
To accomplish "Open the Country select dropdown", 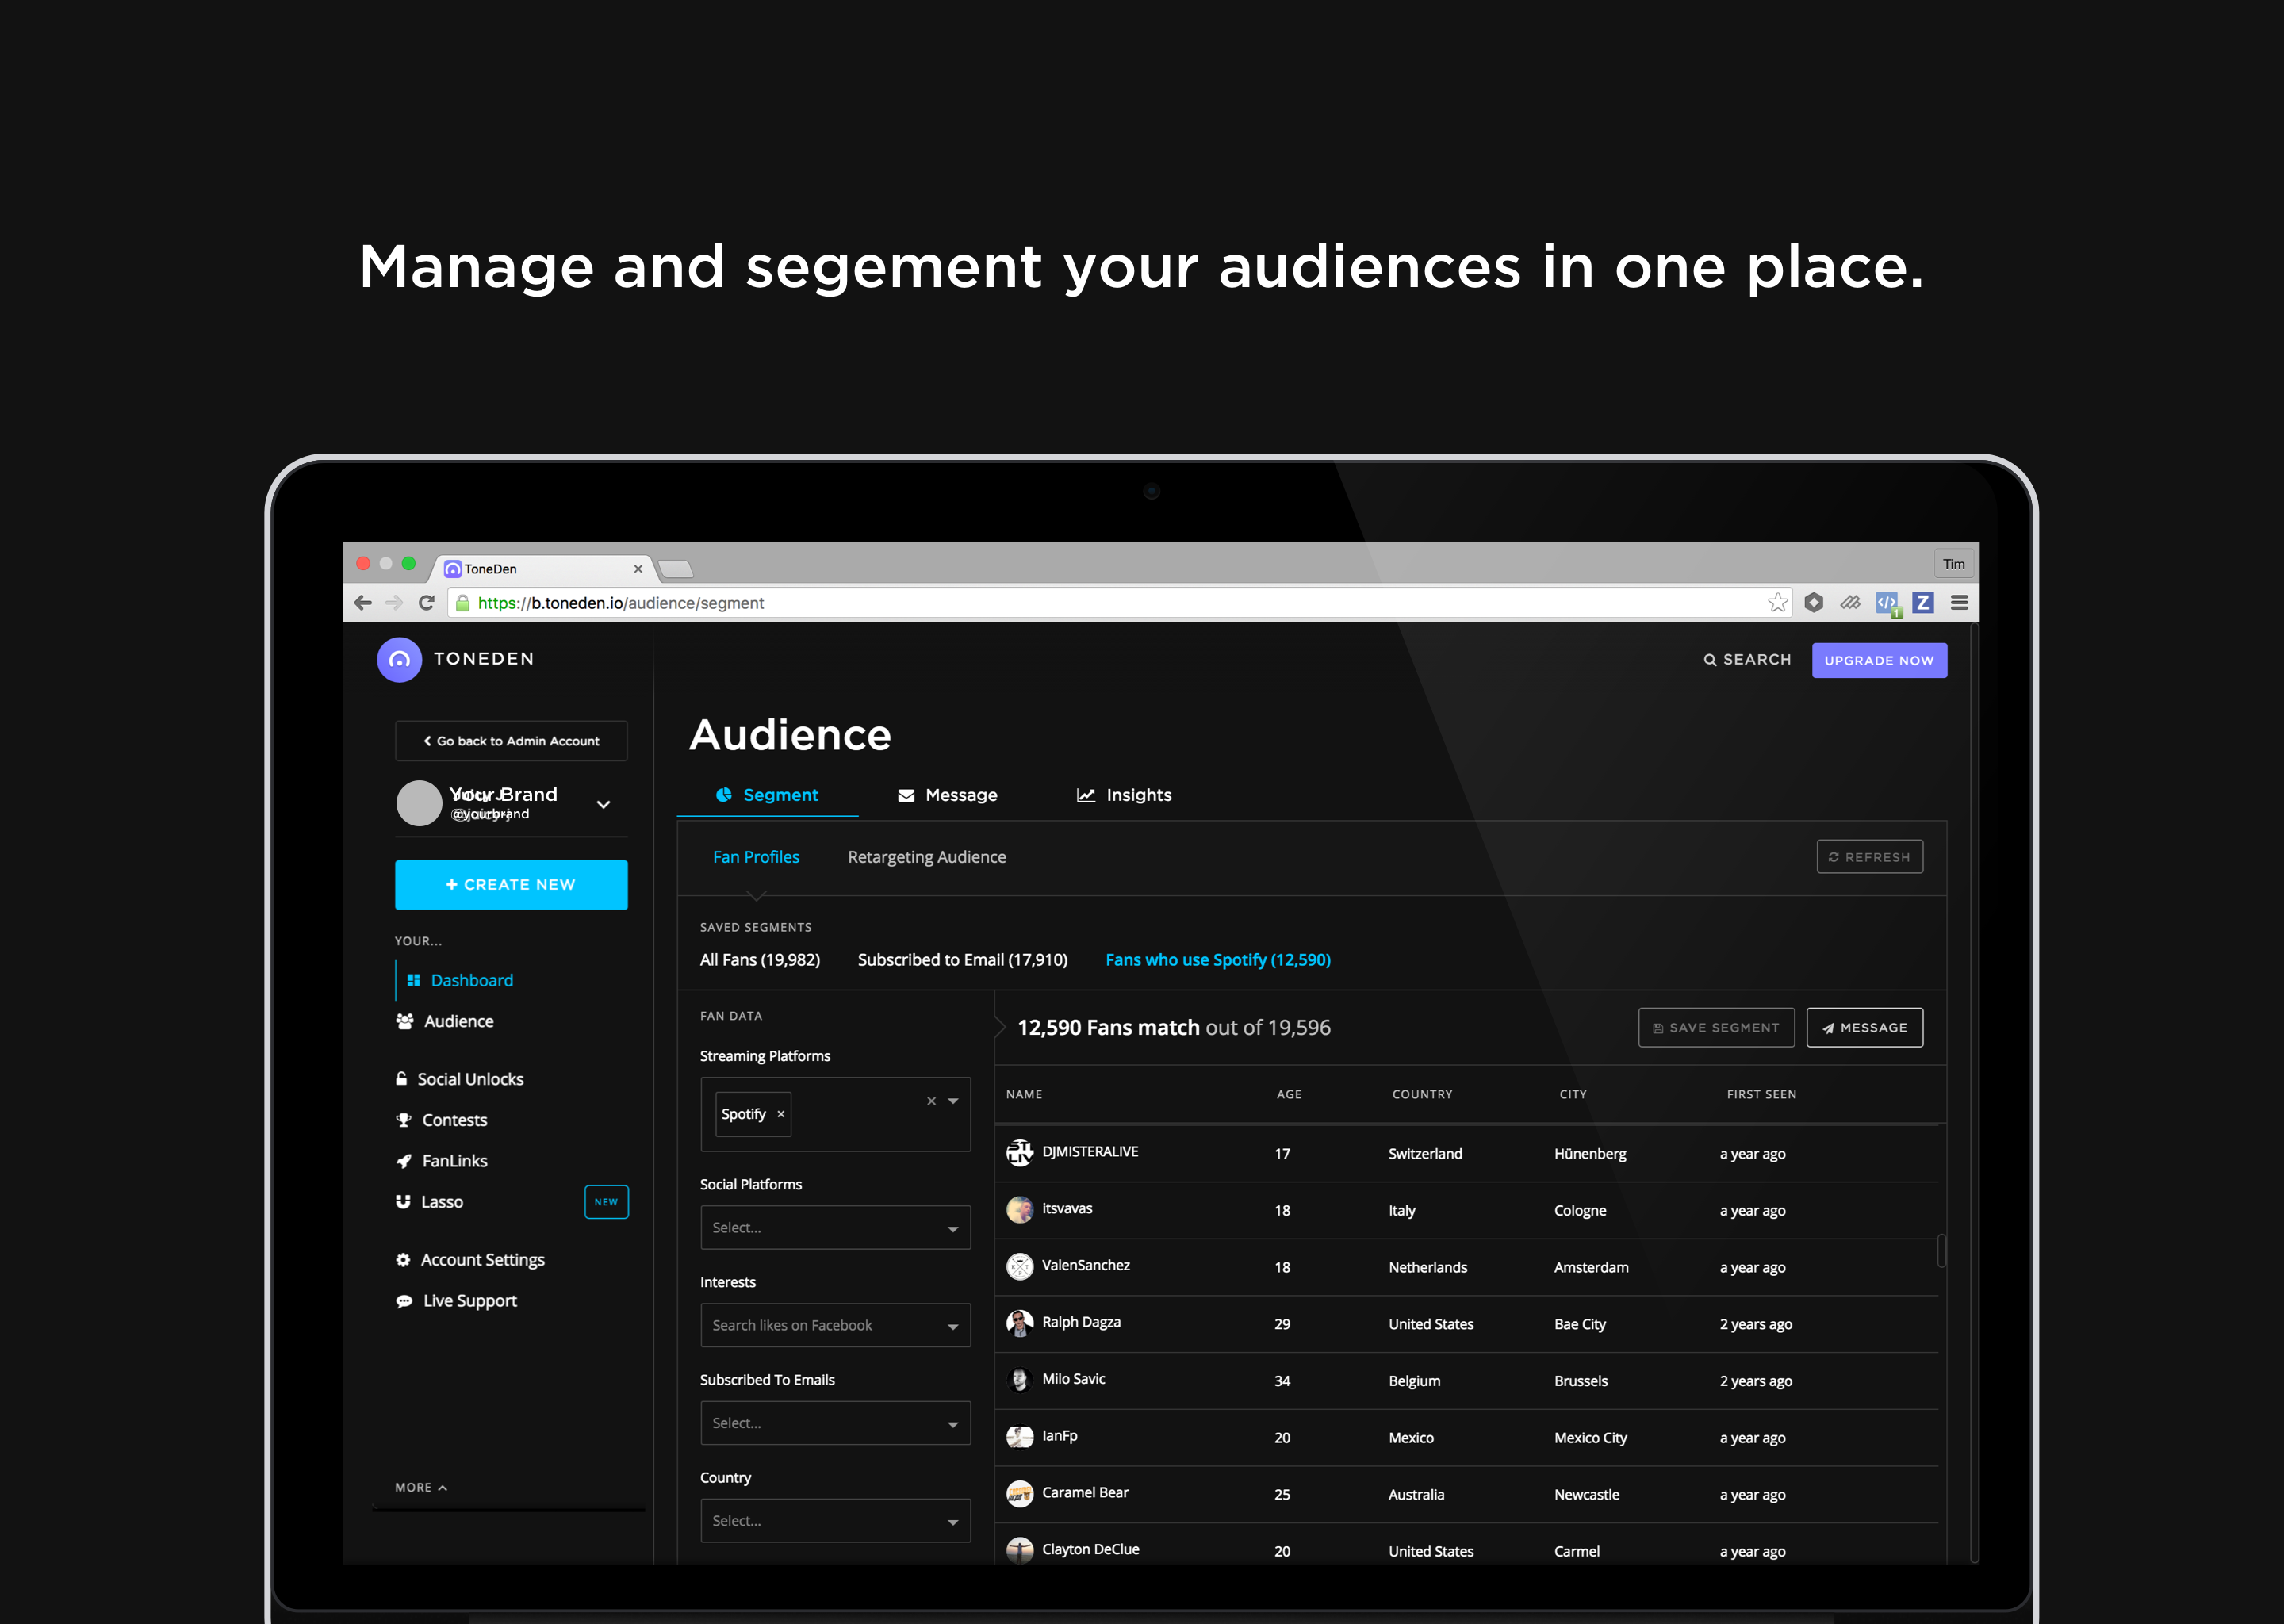I will pyautogui.click(x=835, y=1521).
